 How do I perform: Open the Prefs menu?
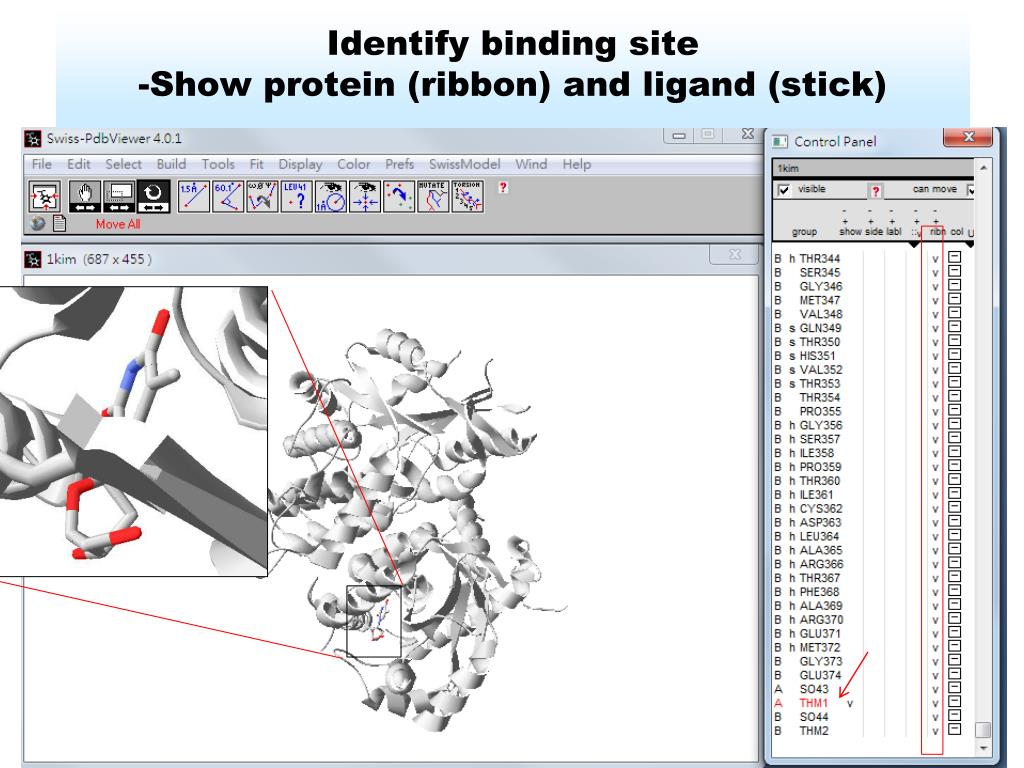tap(400, 164)
